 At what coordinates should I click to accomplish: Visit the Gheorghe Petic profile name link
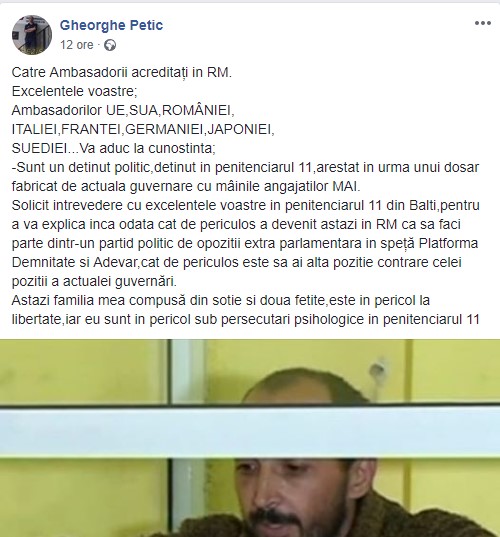click(x=111, y=25)
